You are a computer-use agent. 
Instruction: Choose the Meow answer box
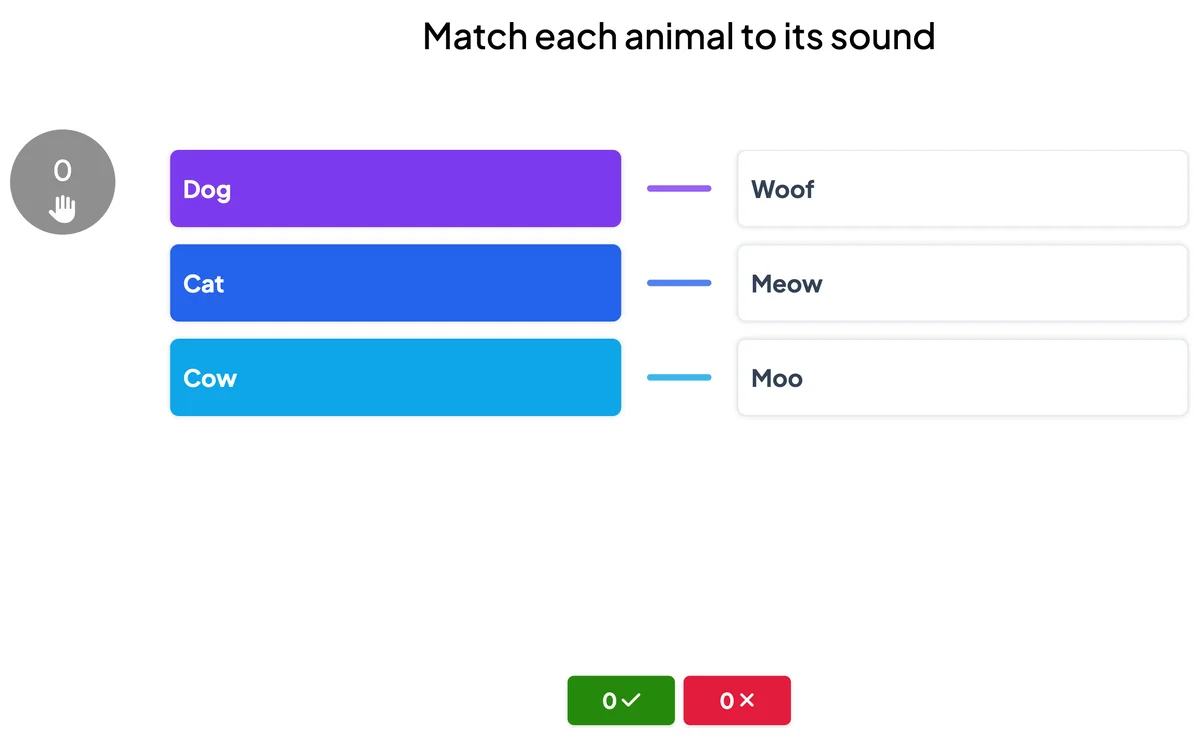(962, 283)
